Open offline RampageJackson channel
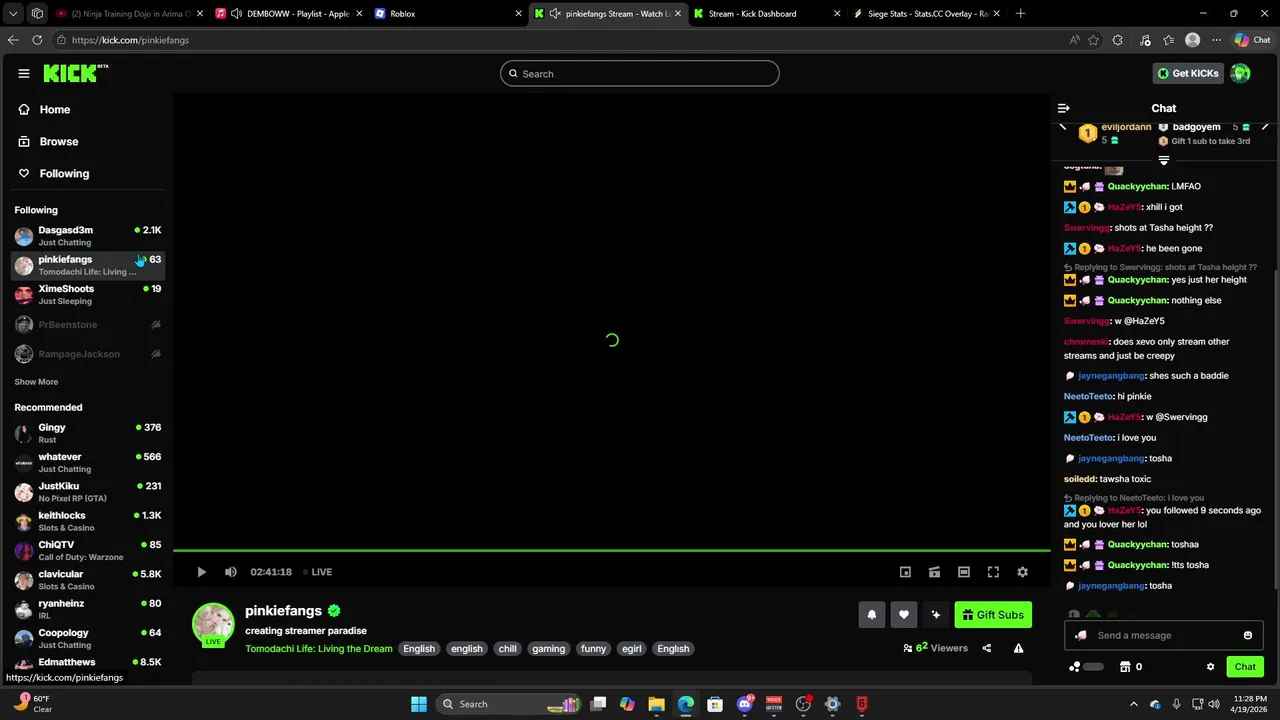 (x=87, y=354)
